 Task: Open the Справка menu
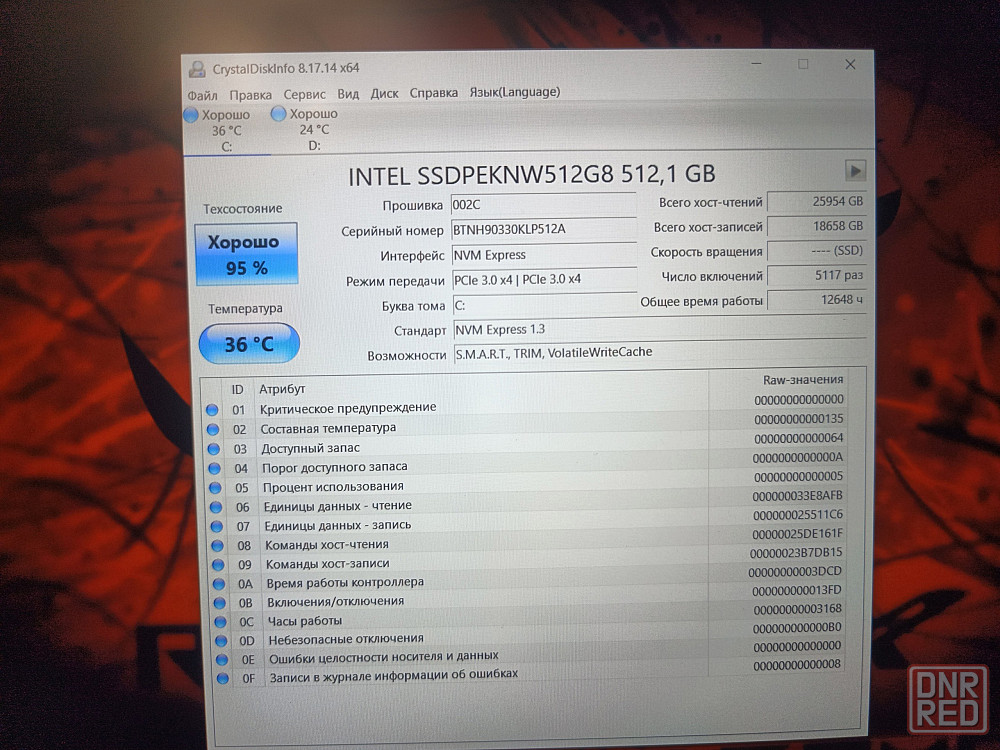click(434, 93)
